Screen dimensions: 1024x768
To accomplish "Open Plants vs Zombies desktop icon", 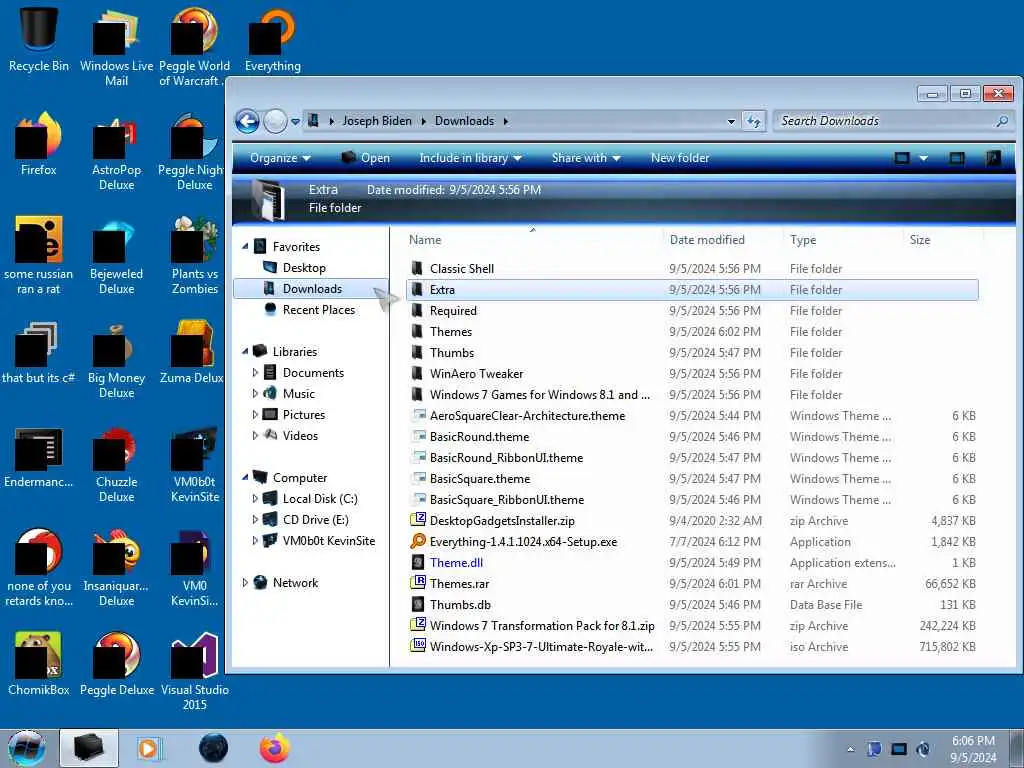I will click(x=195, y=255).
